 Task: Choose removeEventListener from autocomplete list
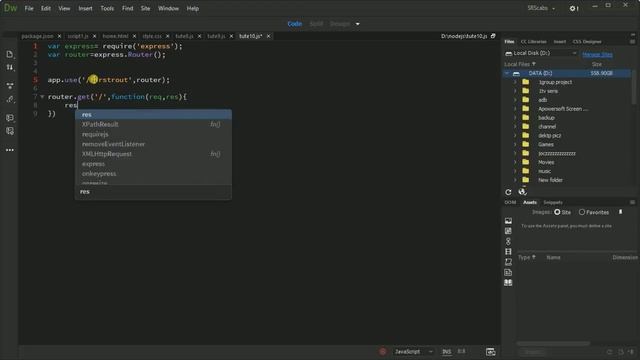point(153,144)
